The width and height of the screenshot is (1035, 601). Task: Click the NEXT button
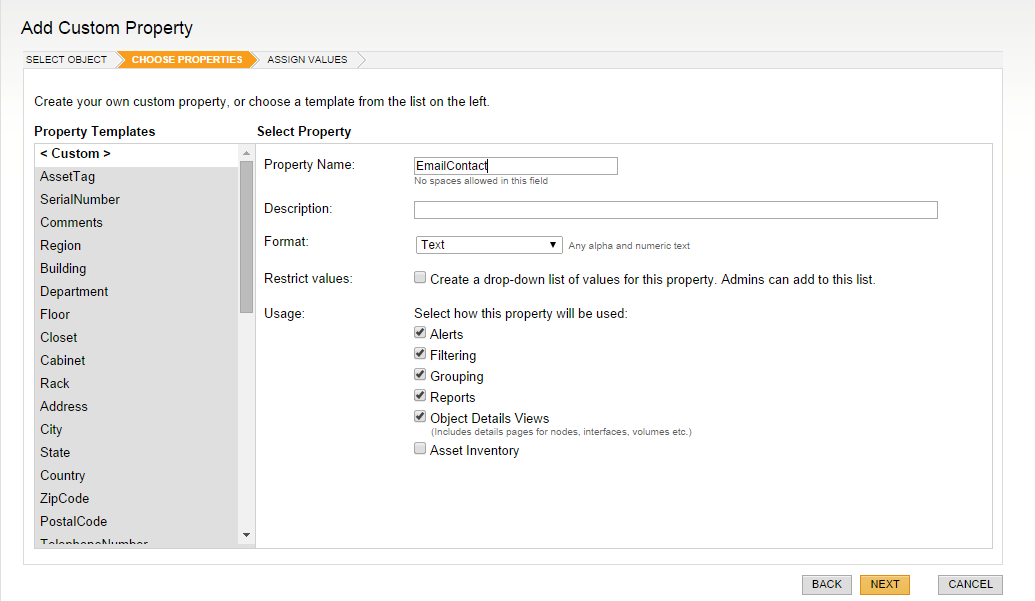(884, 584)
